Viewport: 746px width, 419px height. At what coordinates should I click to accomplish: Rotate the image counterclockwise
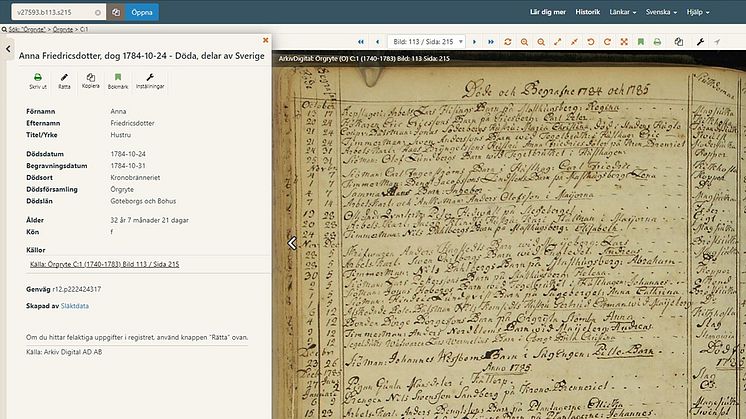coord(591,42)
